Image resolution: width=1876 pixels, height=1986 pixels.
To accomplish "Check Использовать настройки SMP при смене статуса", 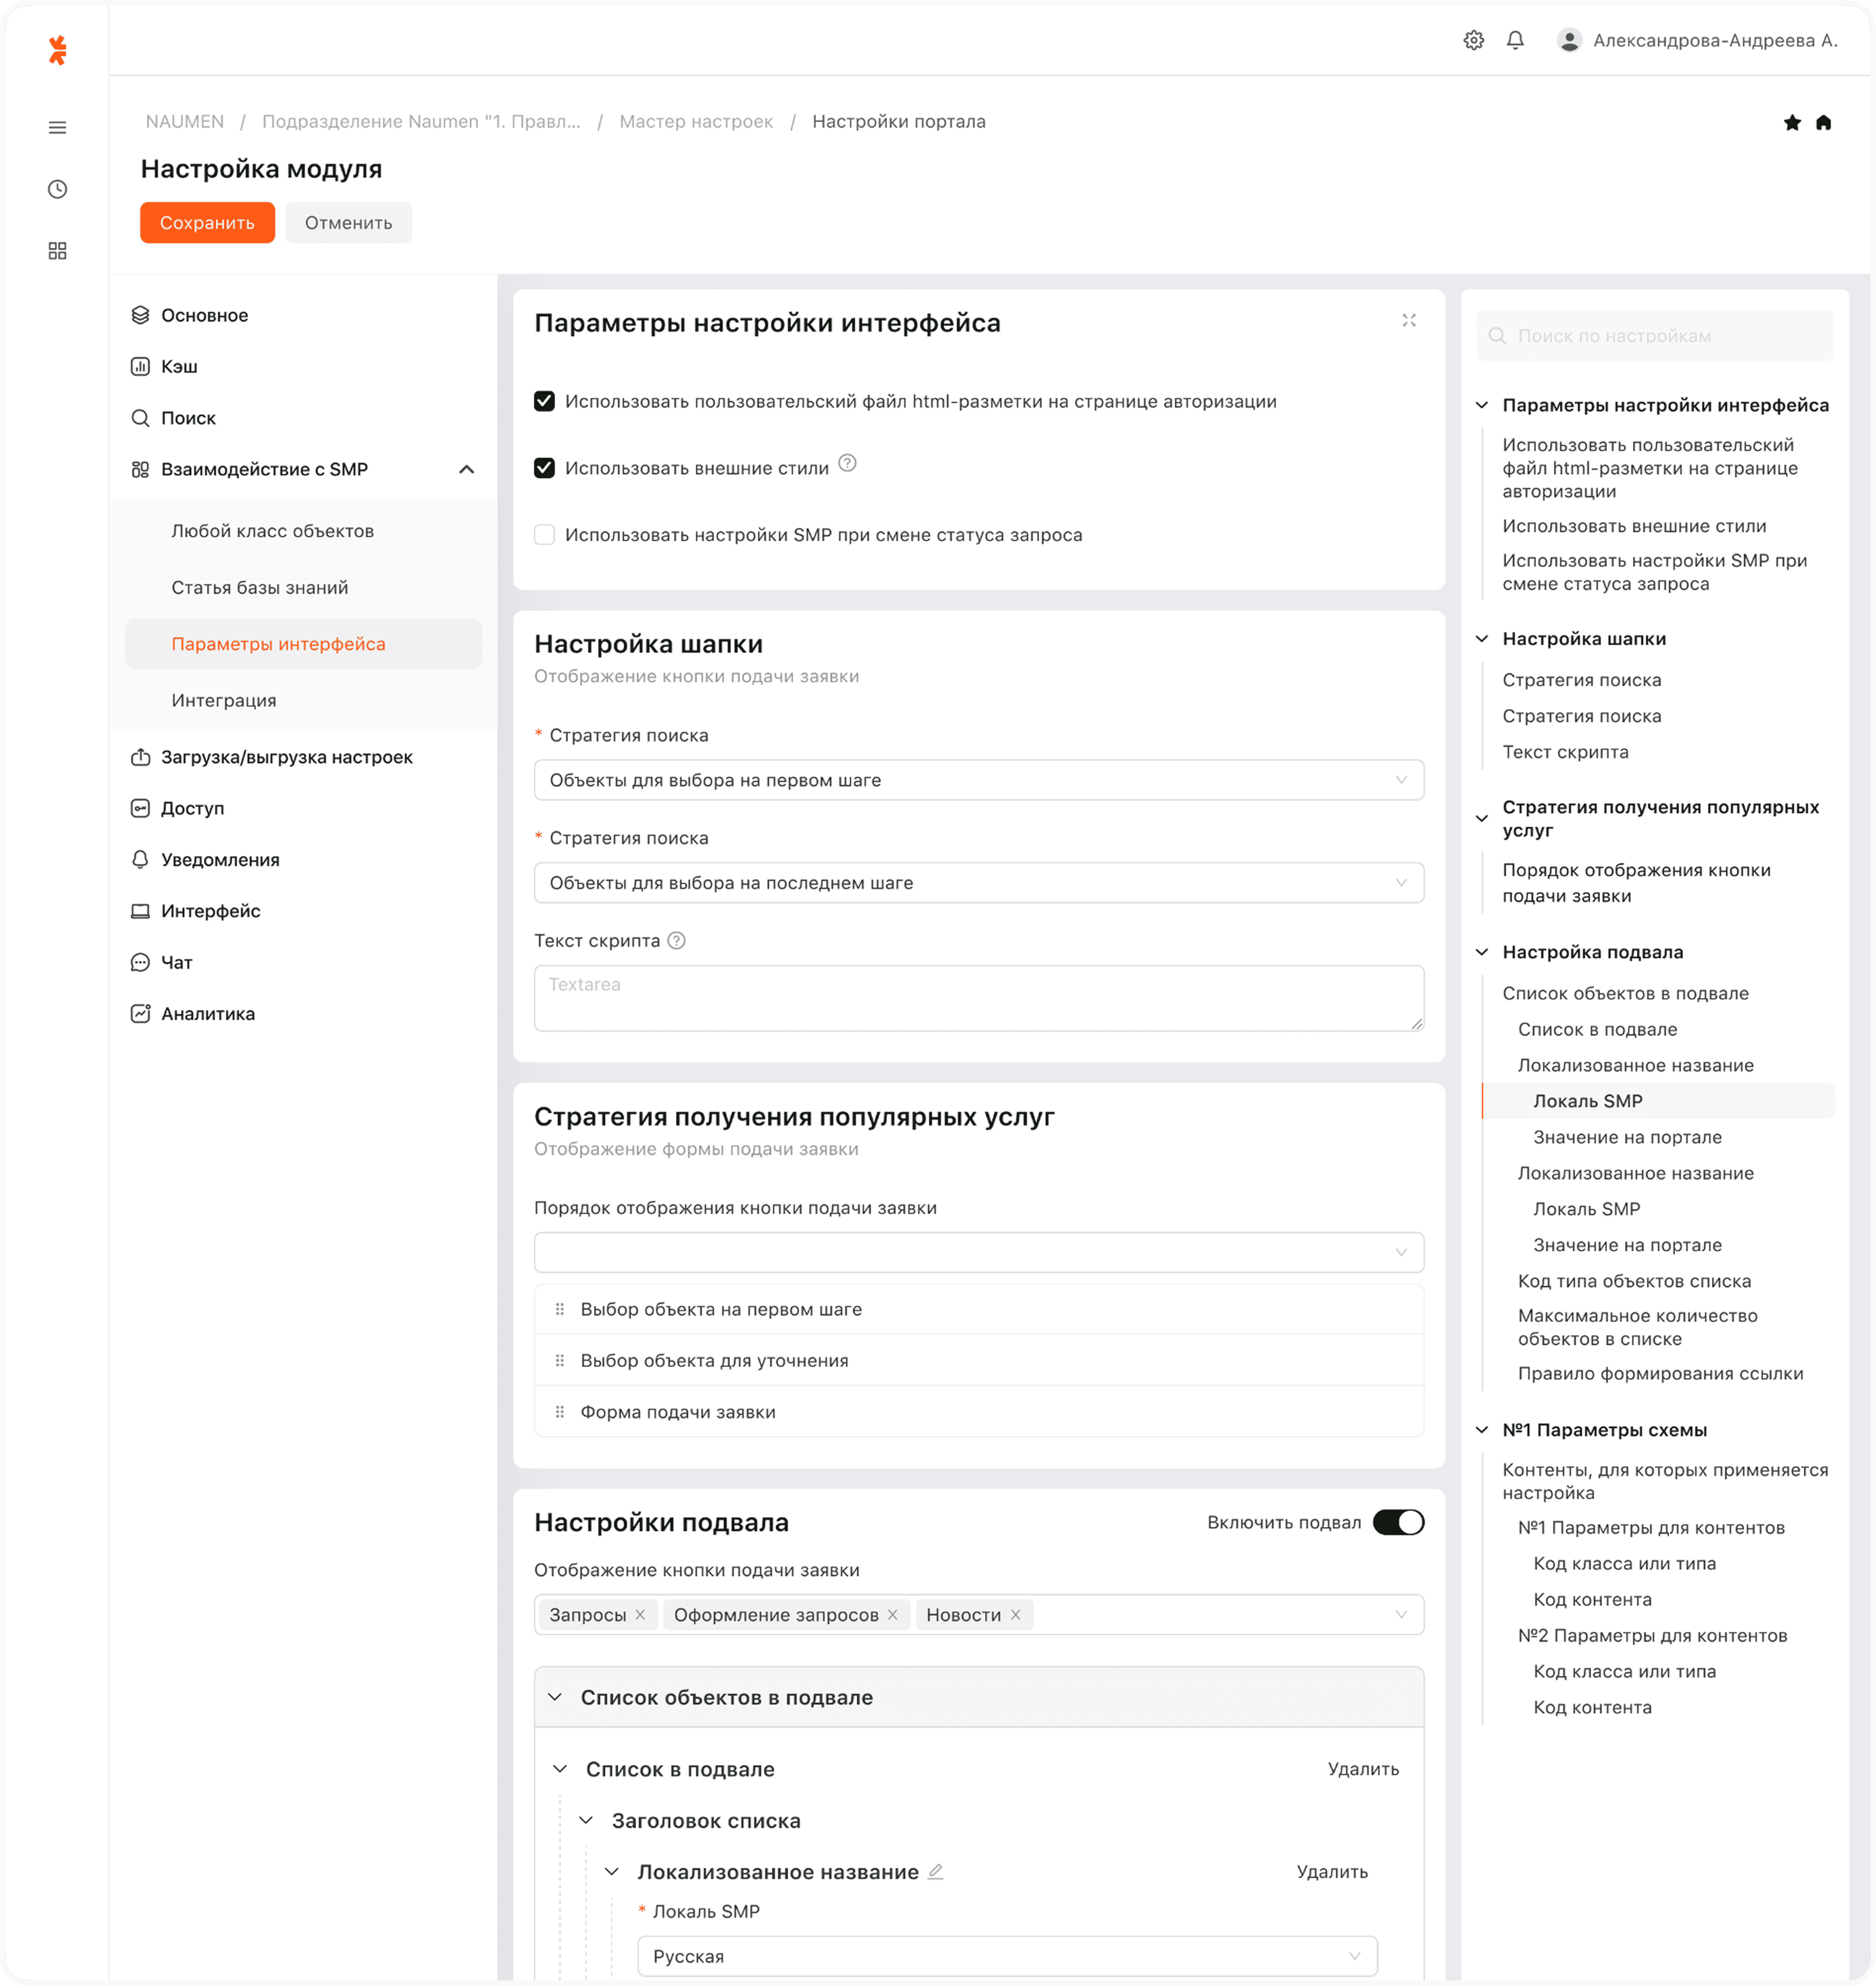I will 544,535.
